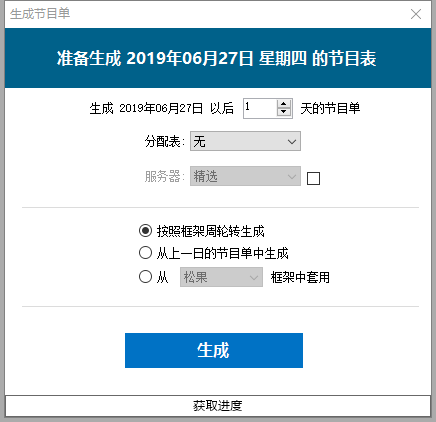Click the 准备生成 header banner
The height and width of the screenshot is (422, 436).
[x=218, y=58]
